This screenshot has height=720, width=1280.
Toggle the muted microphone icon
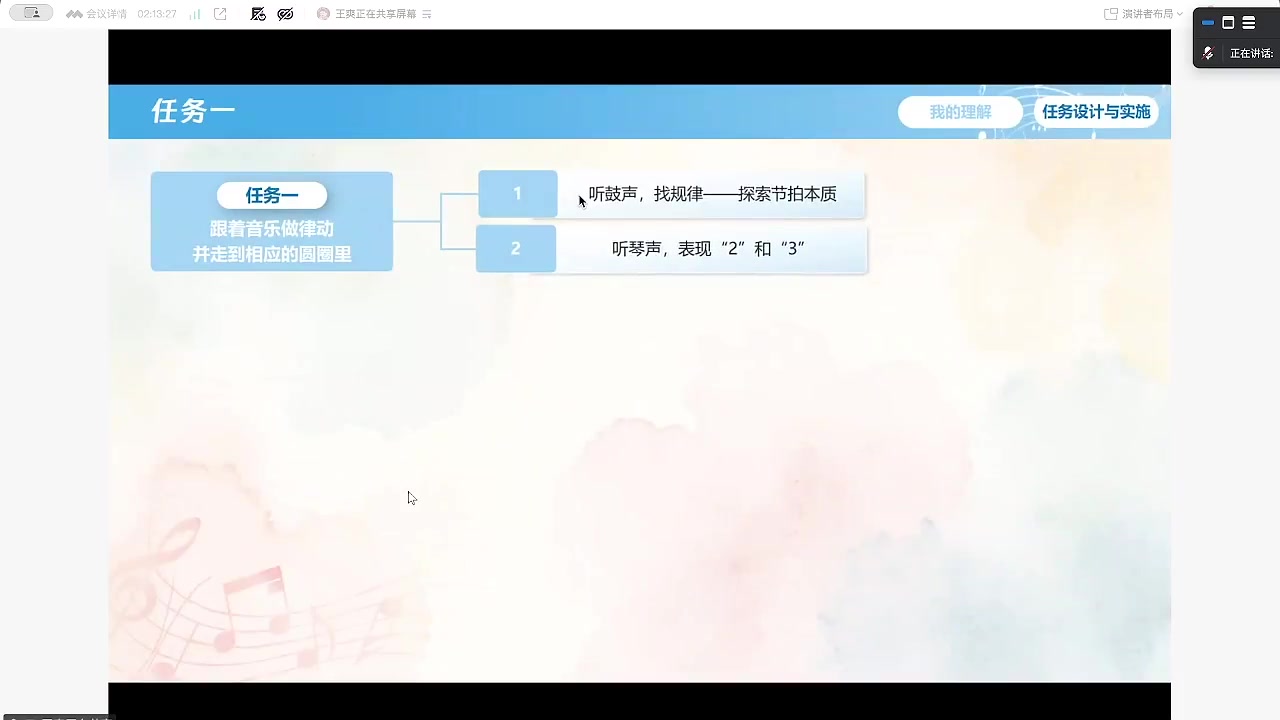click(1208, 53)
